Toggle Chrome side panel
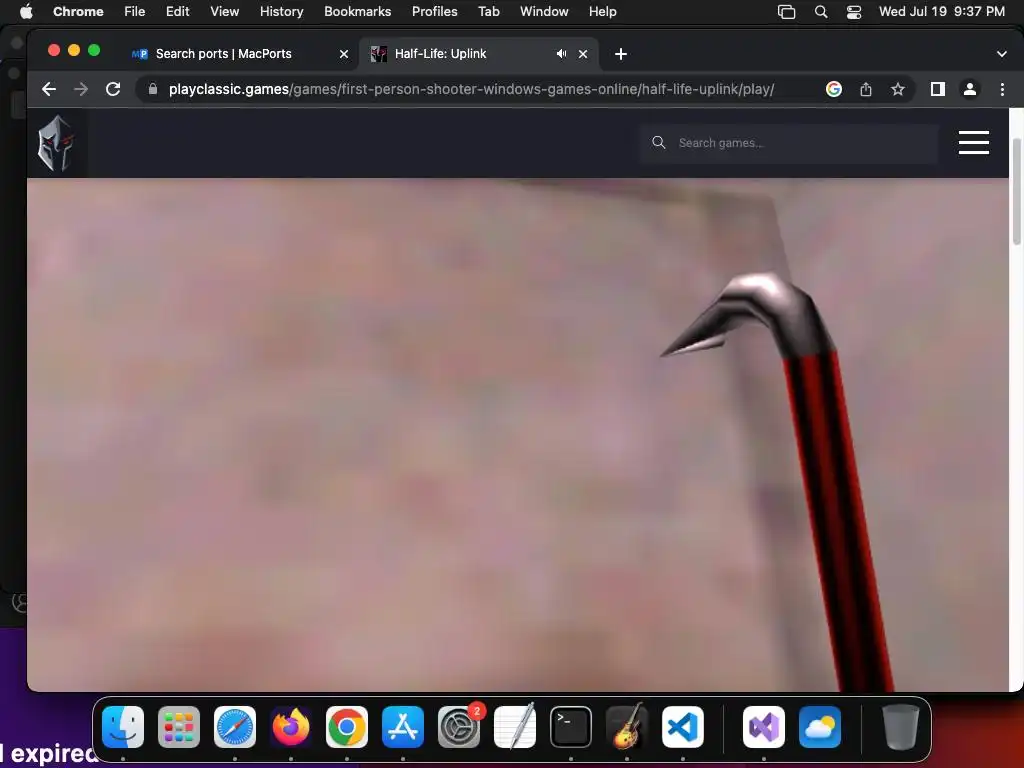 (938, 89)
